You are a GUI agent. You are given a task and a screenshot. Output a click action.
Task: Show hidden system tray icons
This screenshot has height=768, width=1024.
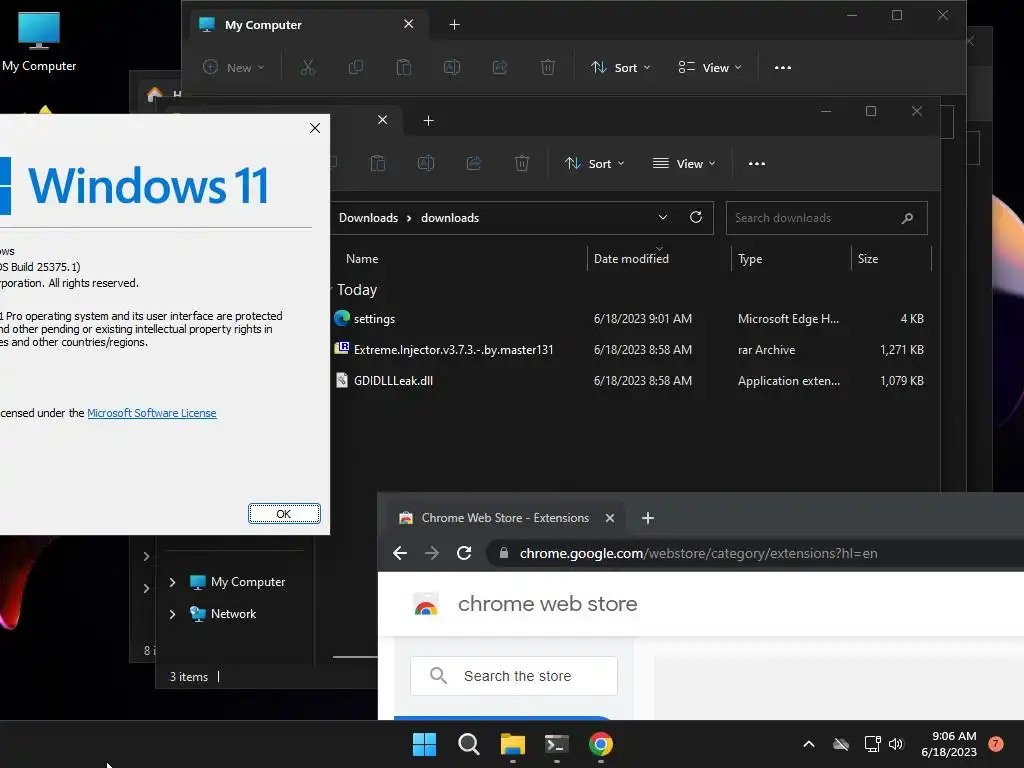tap(808, 744)
